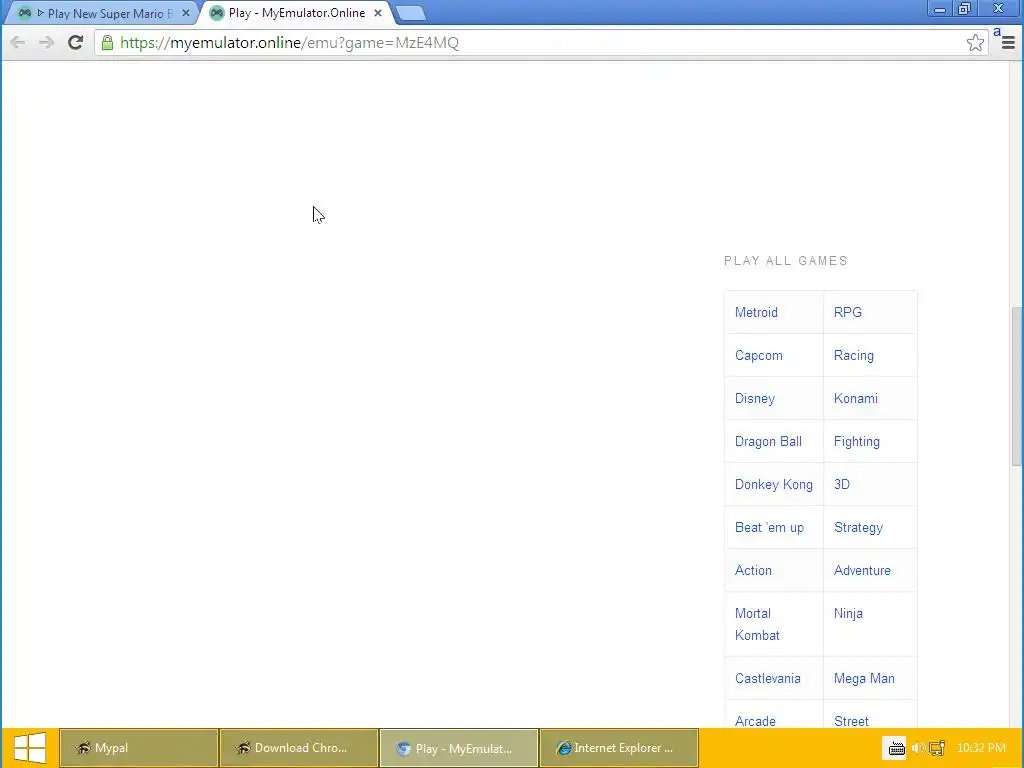The image size is (1024, 768).
Task: Open the Capcom games category
Action: [x=758, y=355]
